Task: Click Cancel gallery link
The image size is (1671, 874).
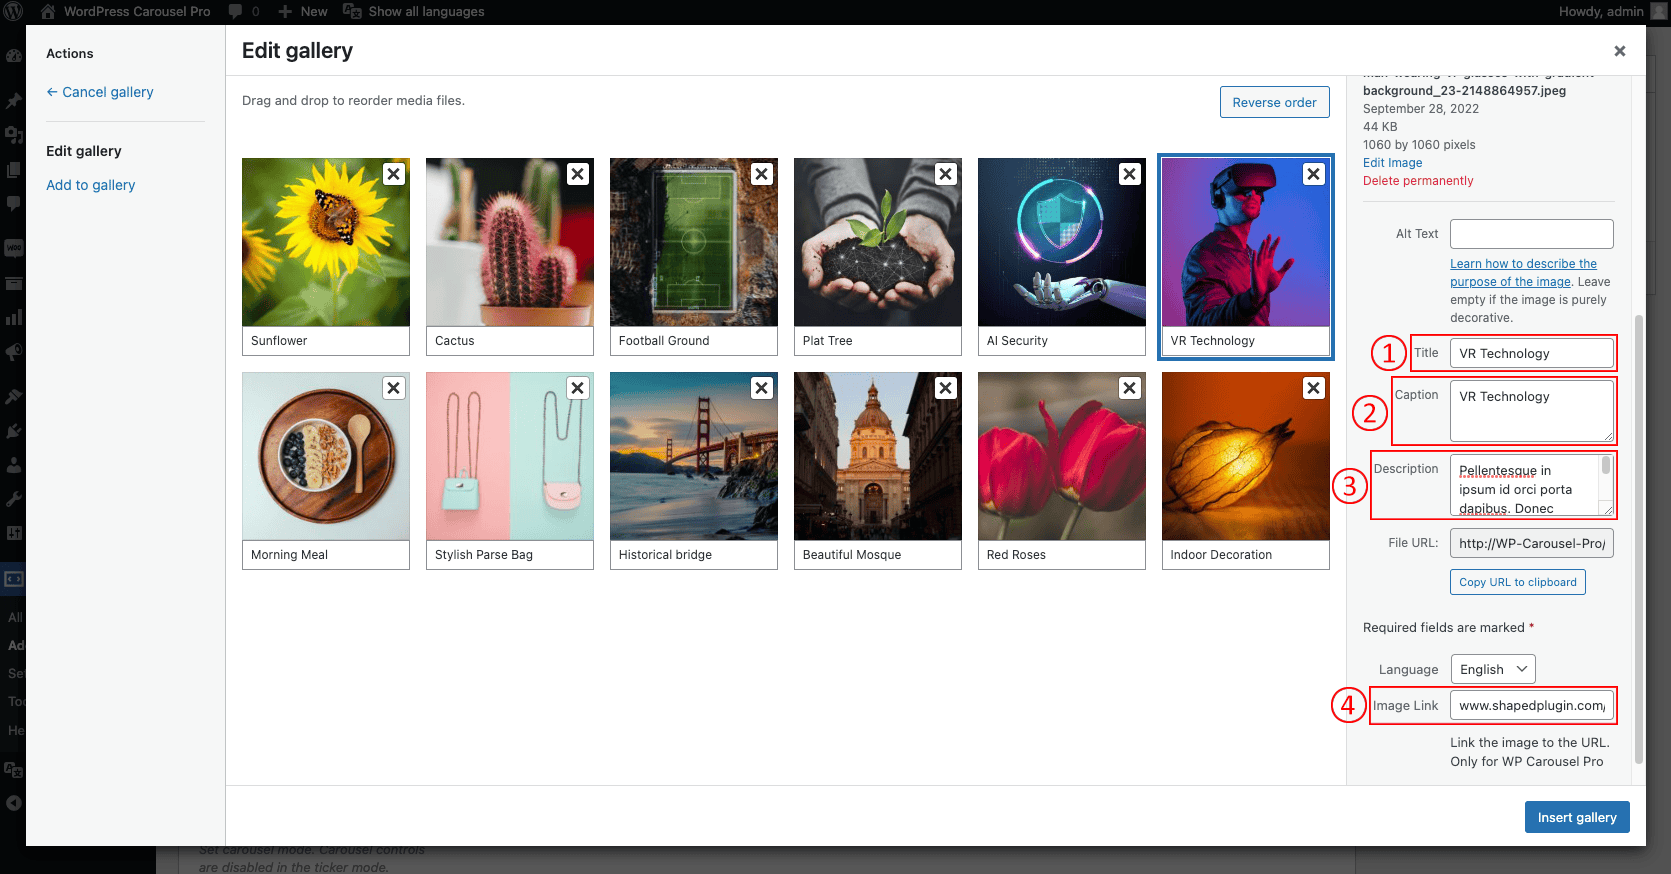Action: pos(100,92)
